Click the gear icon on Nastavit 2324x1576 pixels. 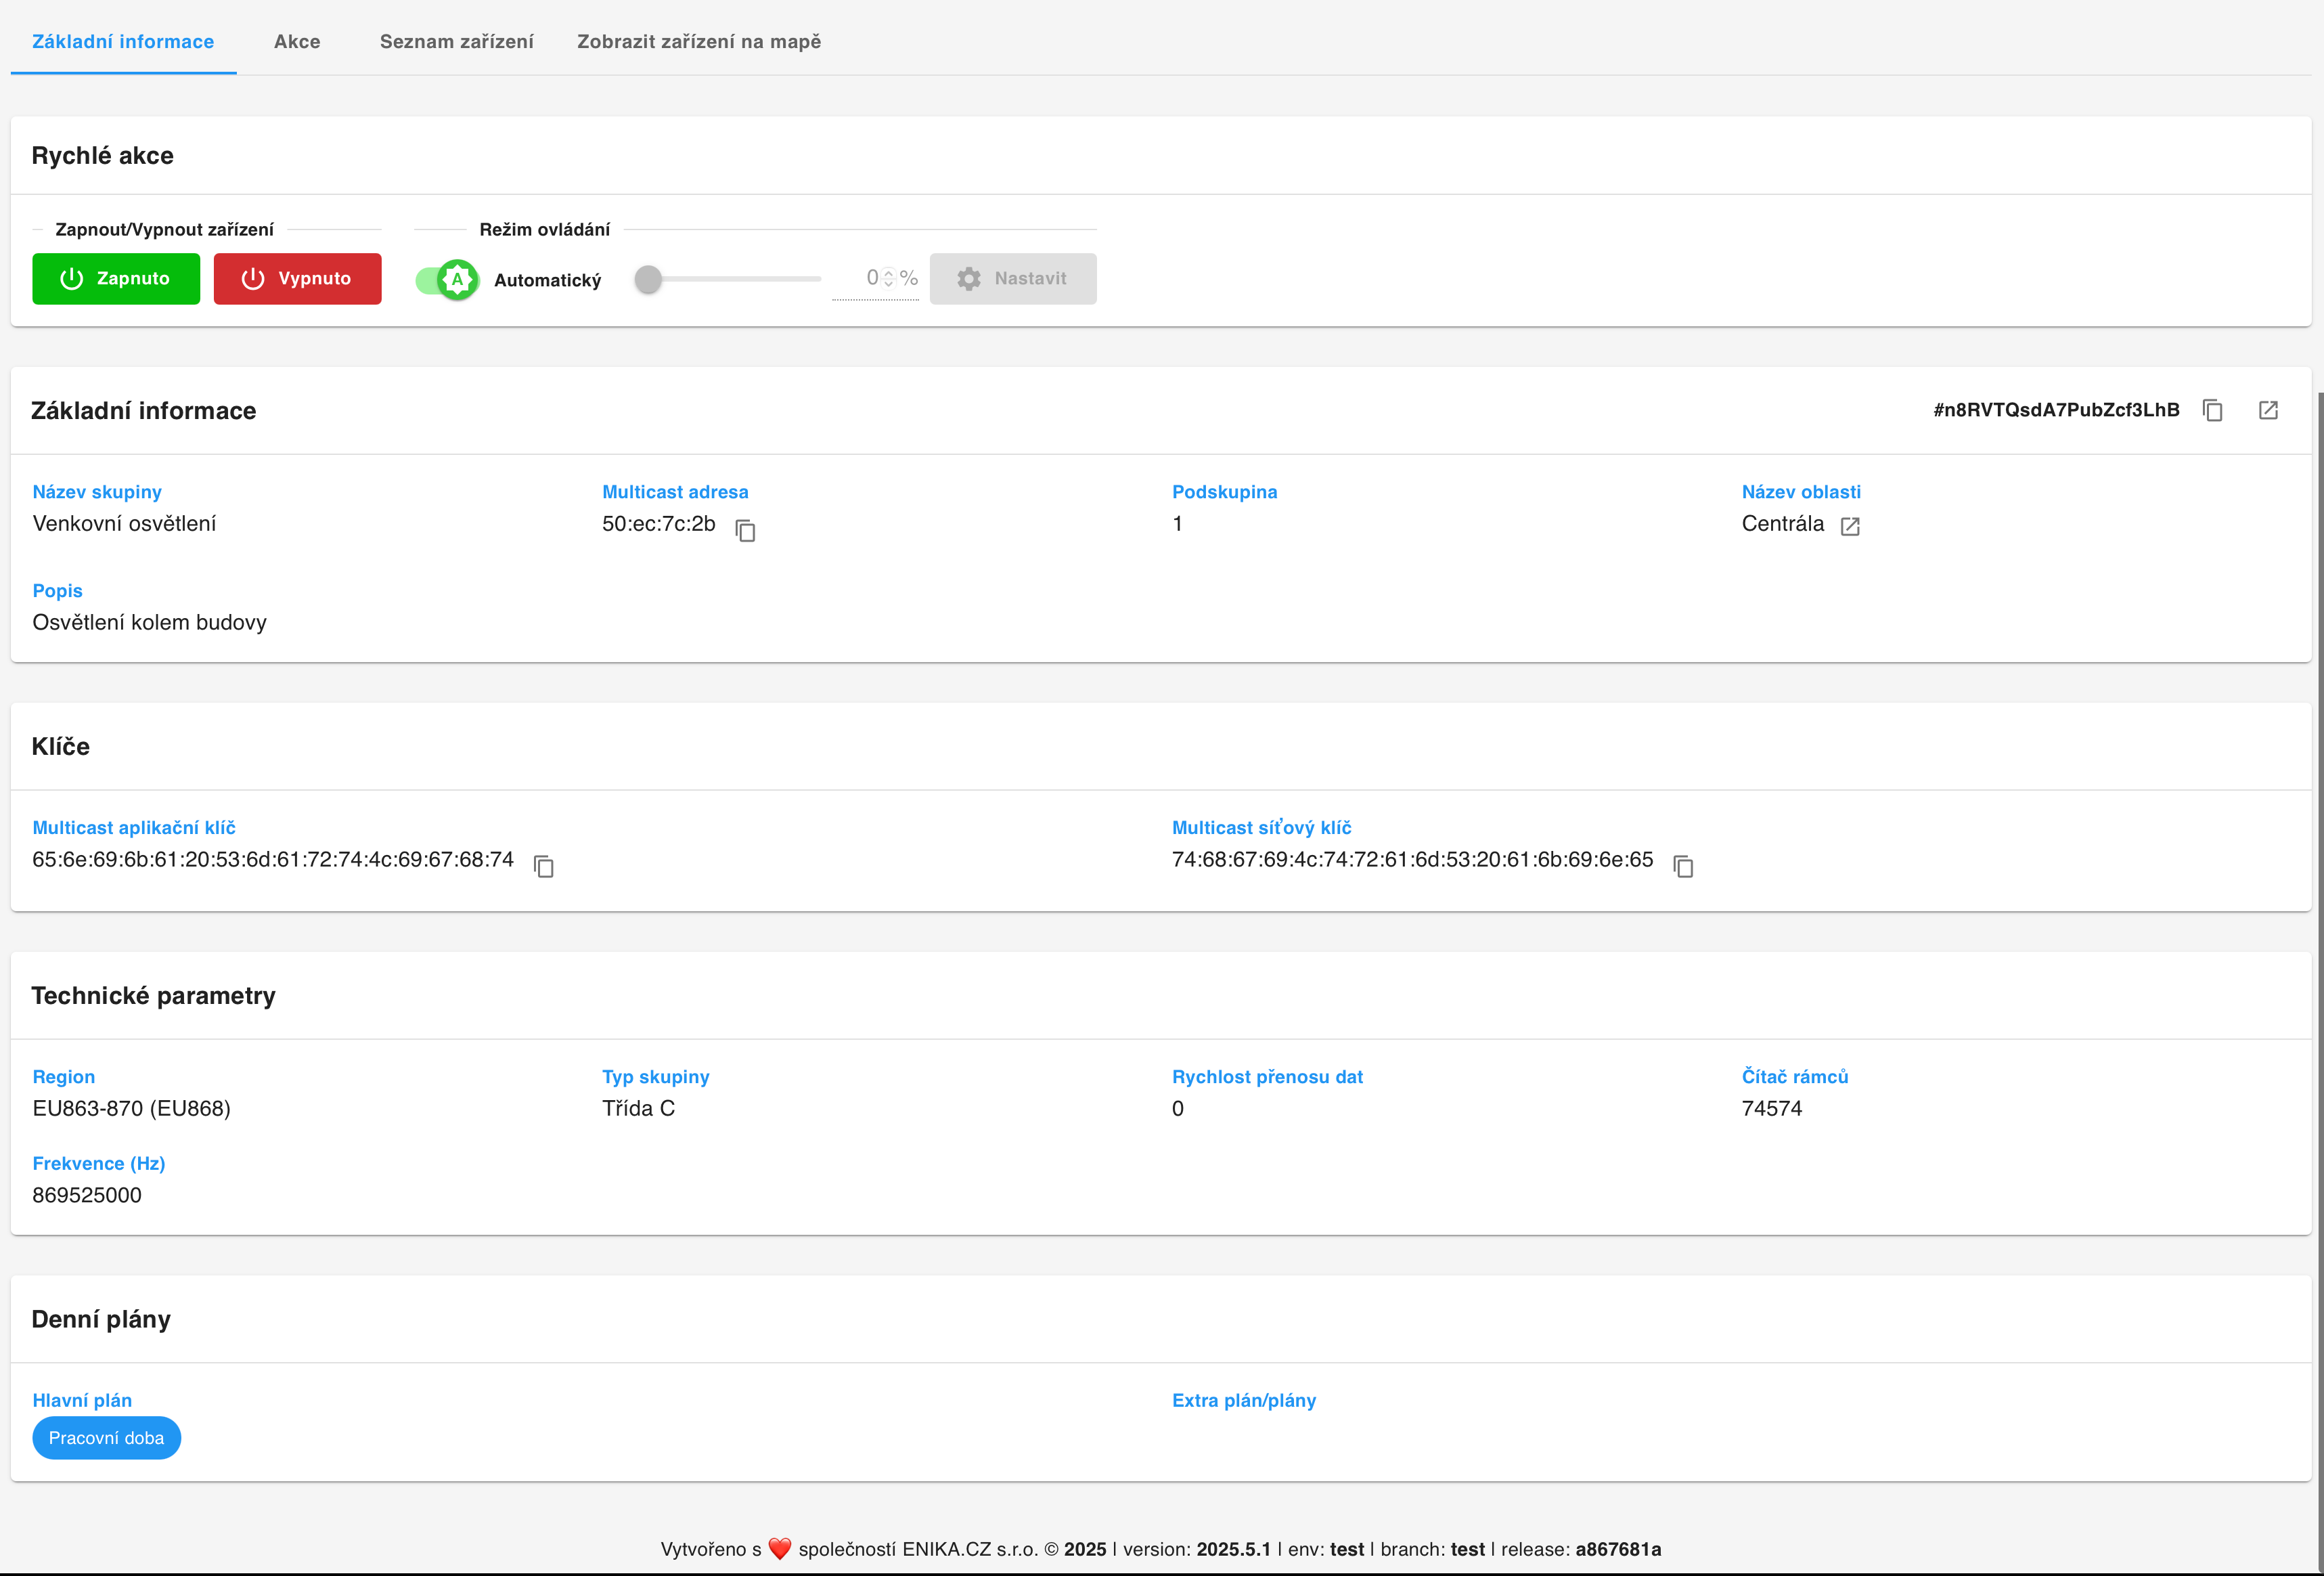pos(968,279)
